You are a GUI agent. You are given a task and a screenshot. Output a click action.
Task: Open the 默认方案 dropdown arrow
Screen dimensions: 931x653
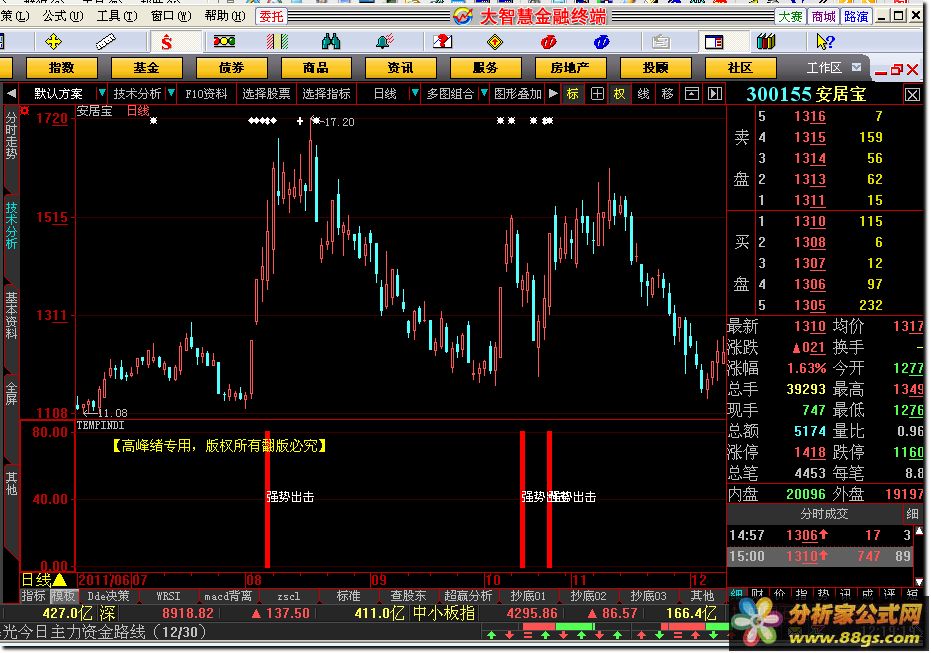coord(102,93)
